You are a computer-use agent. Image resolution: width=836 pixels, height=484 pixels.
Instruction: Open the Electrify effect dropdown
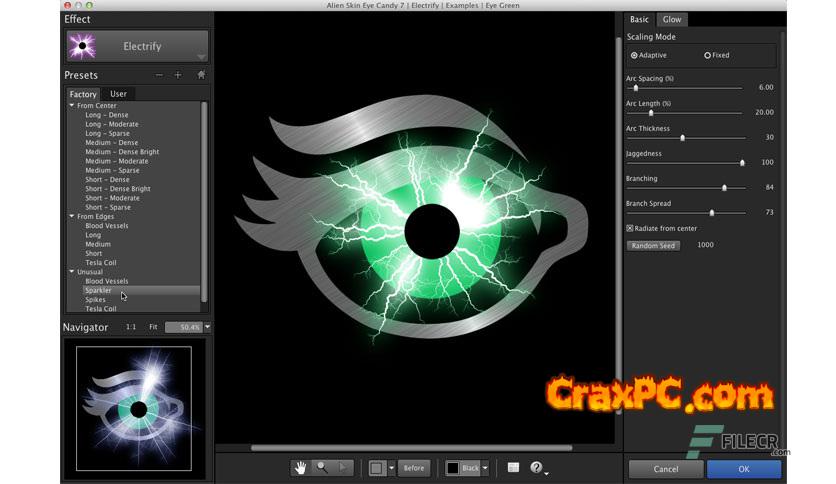201,57
